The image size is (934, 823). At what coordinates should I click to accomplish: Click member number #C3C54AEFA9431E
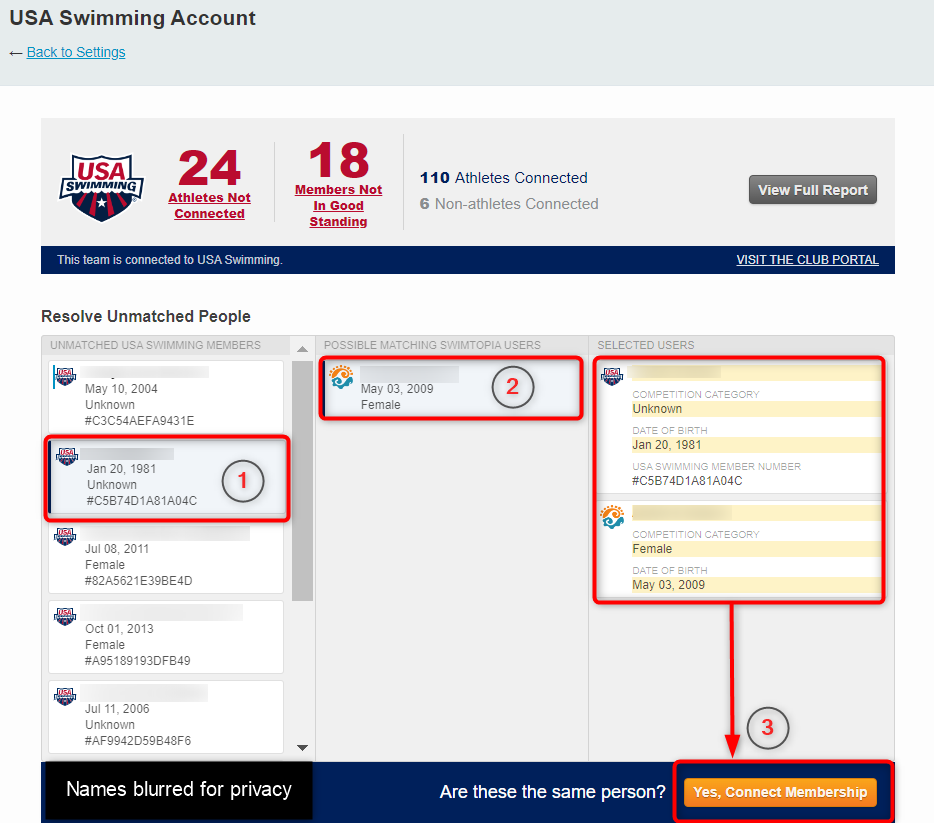139,420
